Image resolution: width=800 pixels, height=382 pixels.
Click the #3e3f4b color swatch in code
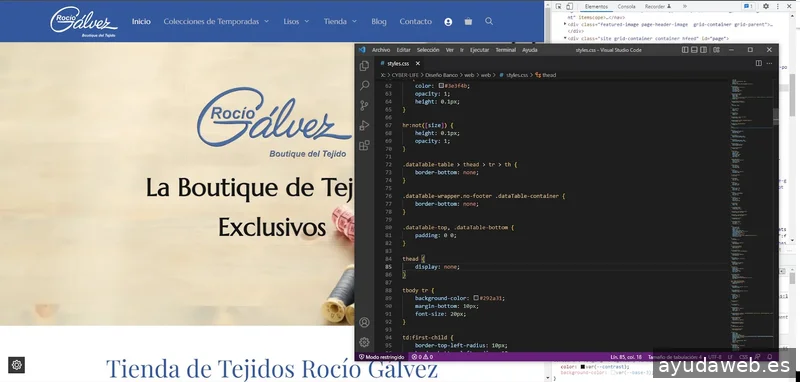[x=441, y=86]
